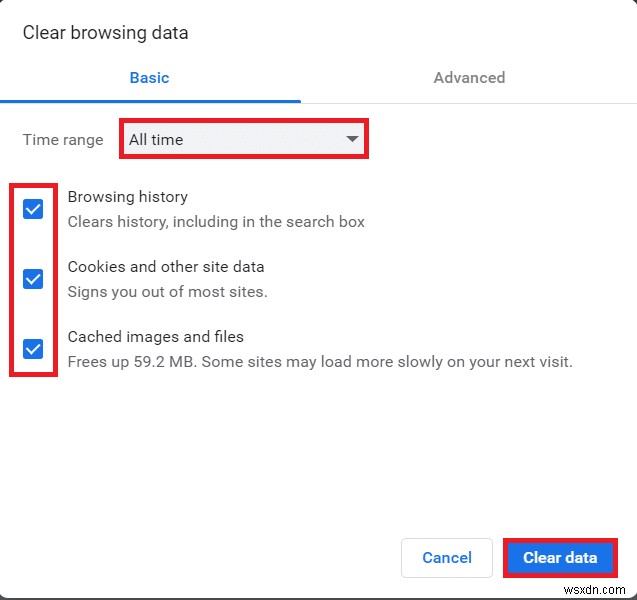The height and width of the screenshot is (600, 637).
Task: Click the blue underline beneath the Basic tab
Action: pyautogui.click(x=150, y=101)
